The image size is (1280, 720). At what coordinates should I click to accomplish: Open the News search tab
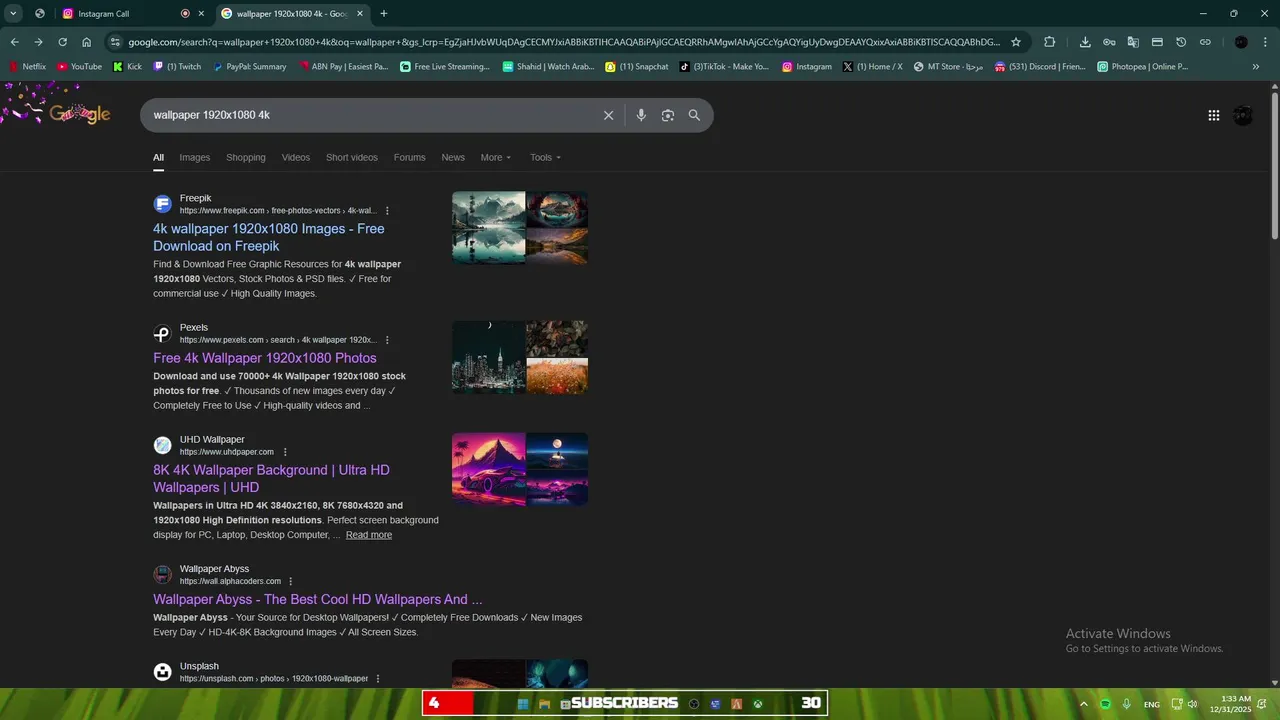coord(453,157)
